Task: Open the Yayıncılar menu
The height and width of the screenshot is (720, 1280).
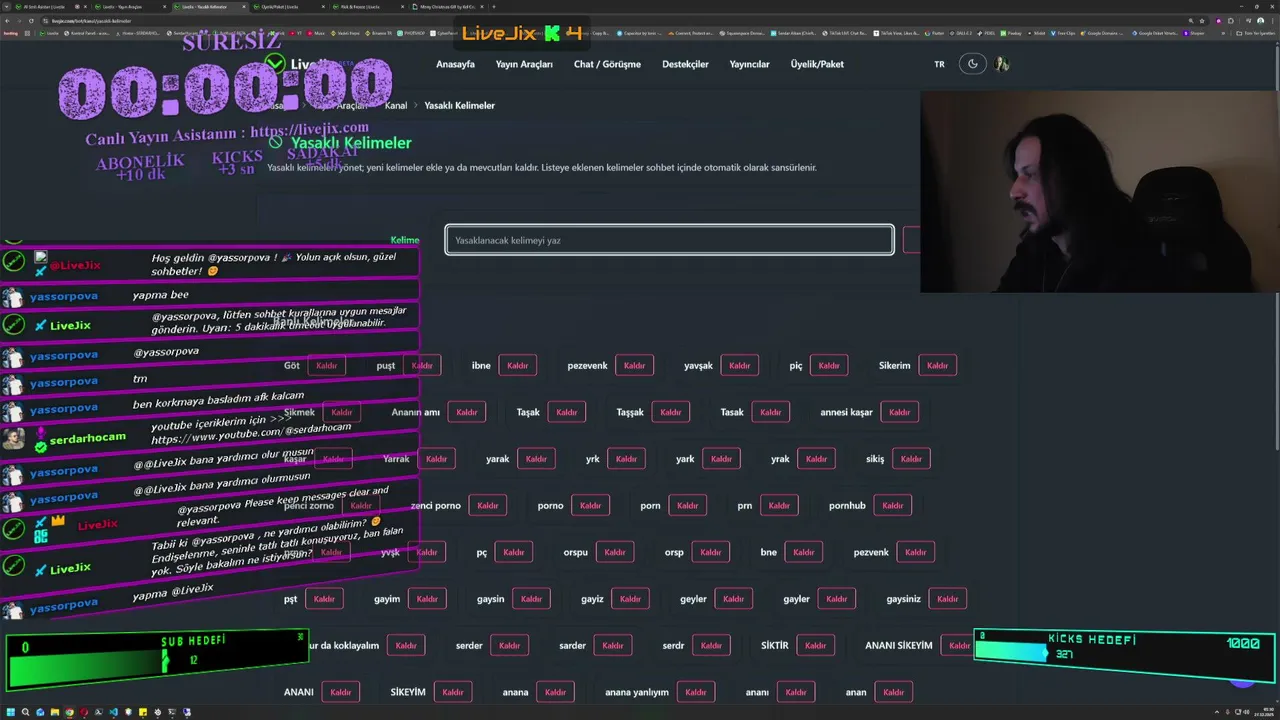Action: pos(749,64)
